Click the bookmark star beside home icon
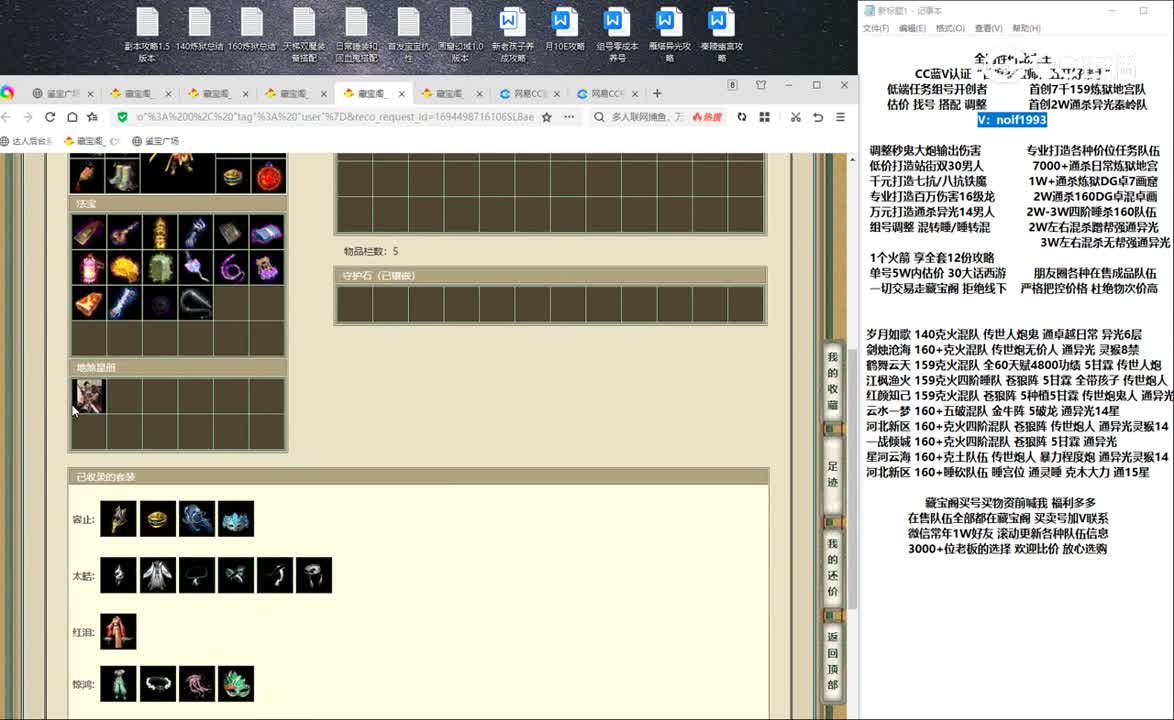1174x720 pixels. (x=93, y=117)
